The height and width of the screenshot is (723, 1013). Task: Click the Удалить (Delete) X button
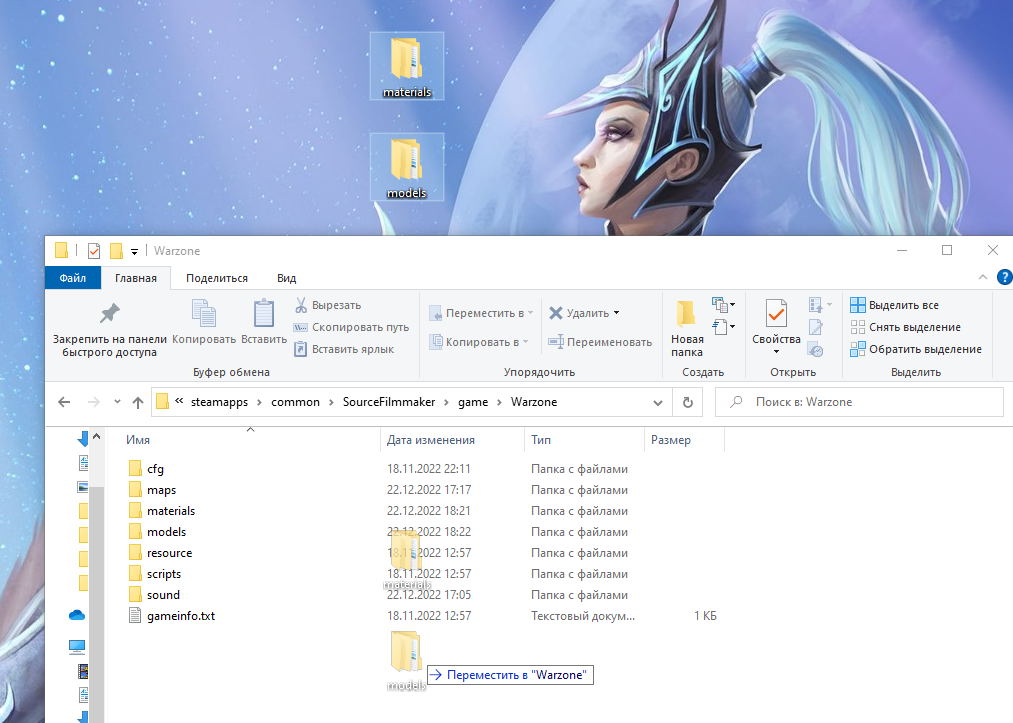click(556, 313)
